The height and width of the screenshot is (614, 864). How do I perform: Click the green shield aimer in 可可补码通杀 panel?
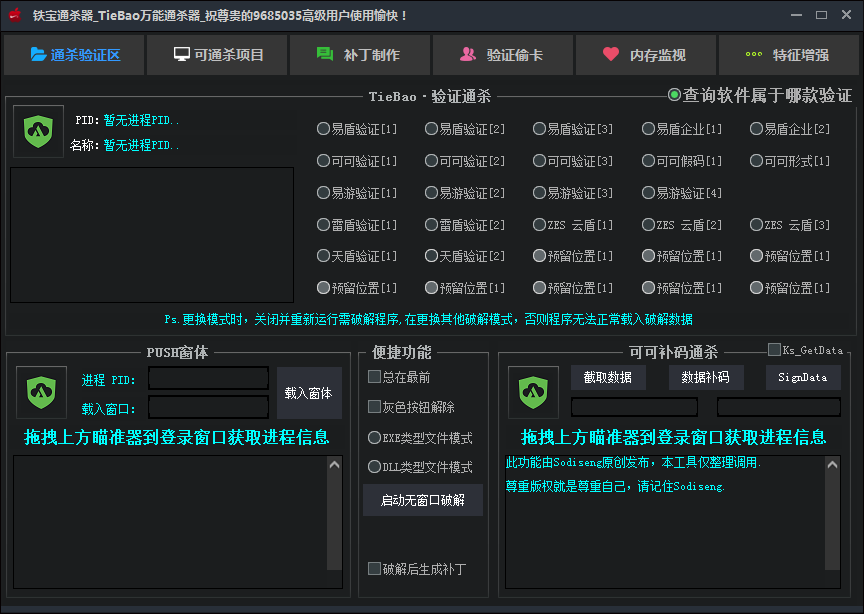pos(533,391)
